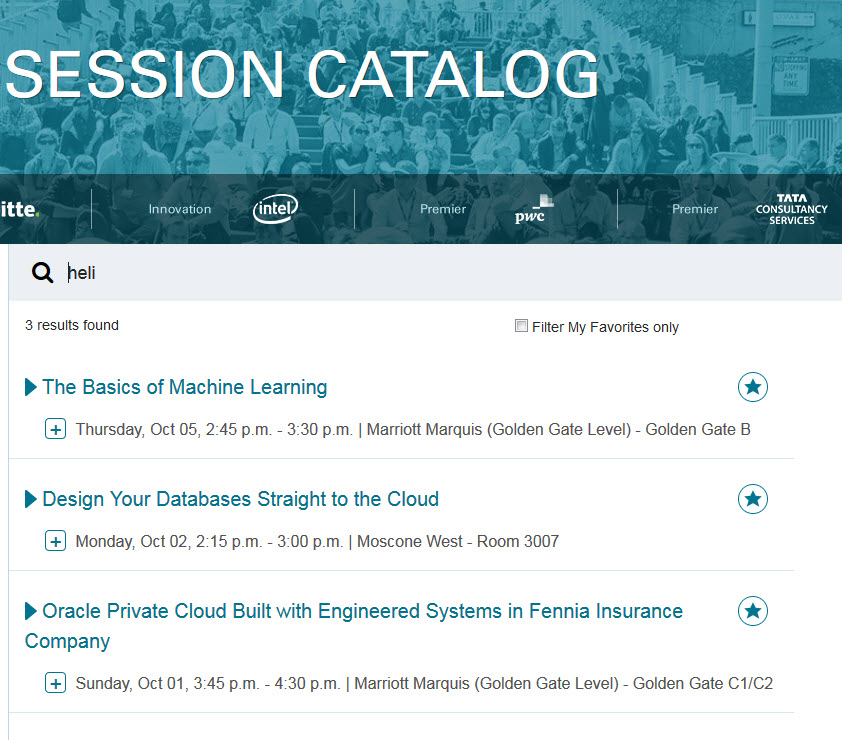Click the Deloitte sponsor logo
842x740 pixels.
pyautogui.click(x=18, y=209)
